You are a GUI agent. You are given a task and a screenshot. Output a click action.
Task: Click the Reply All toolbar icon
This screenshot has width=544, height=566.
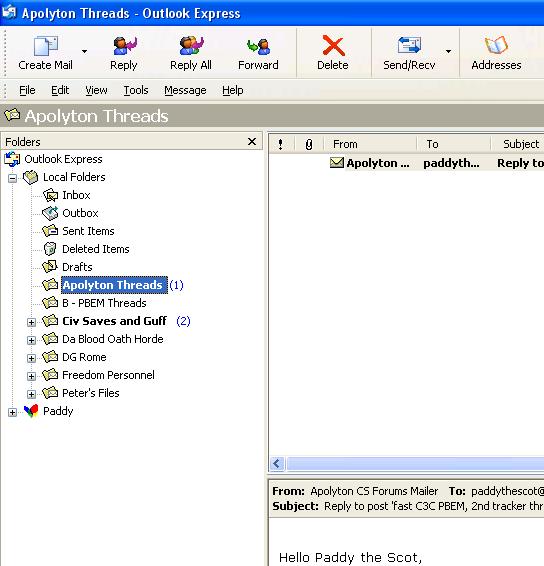[191, 46]
